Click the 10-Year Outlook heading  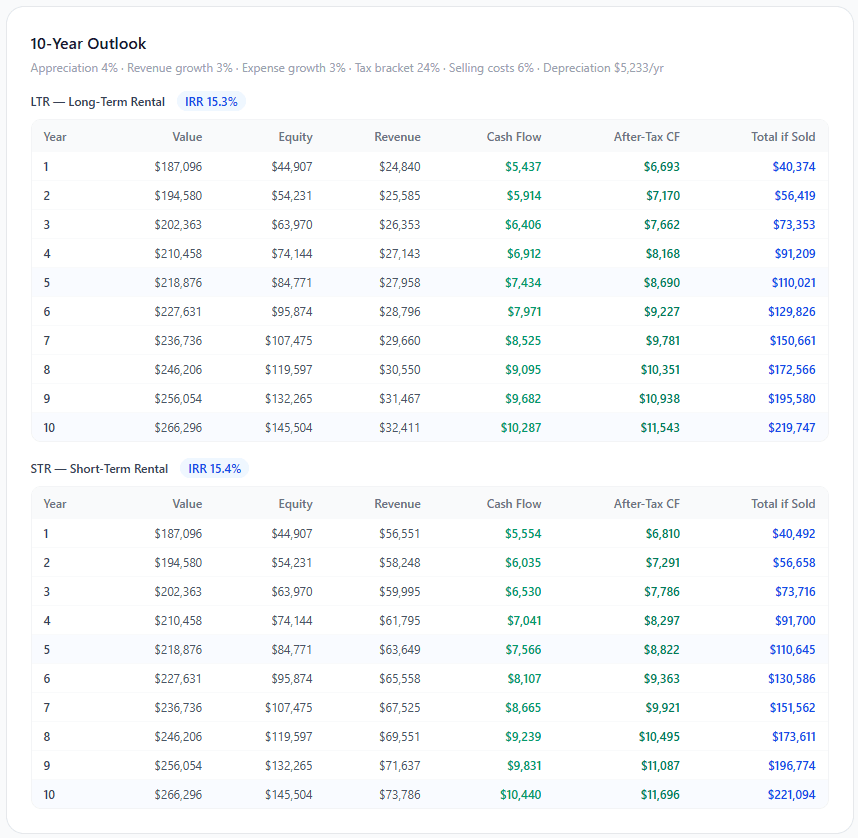pyautogui.click(x=88, y=44)
